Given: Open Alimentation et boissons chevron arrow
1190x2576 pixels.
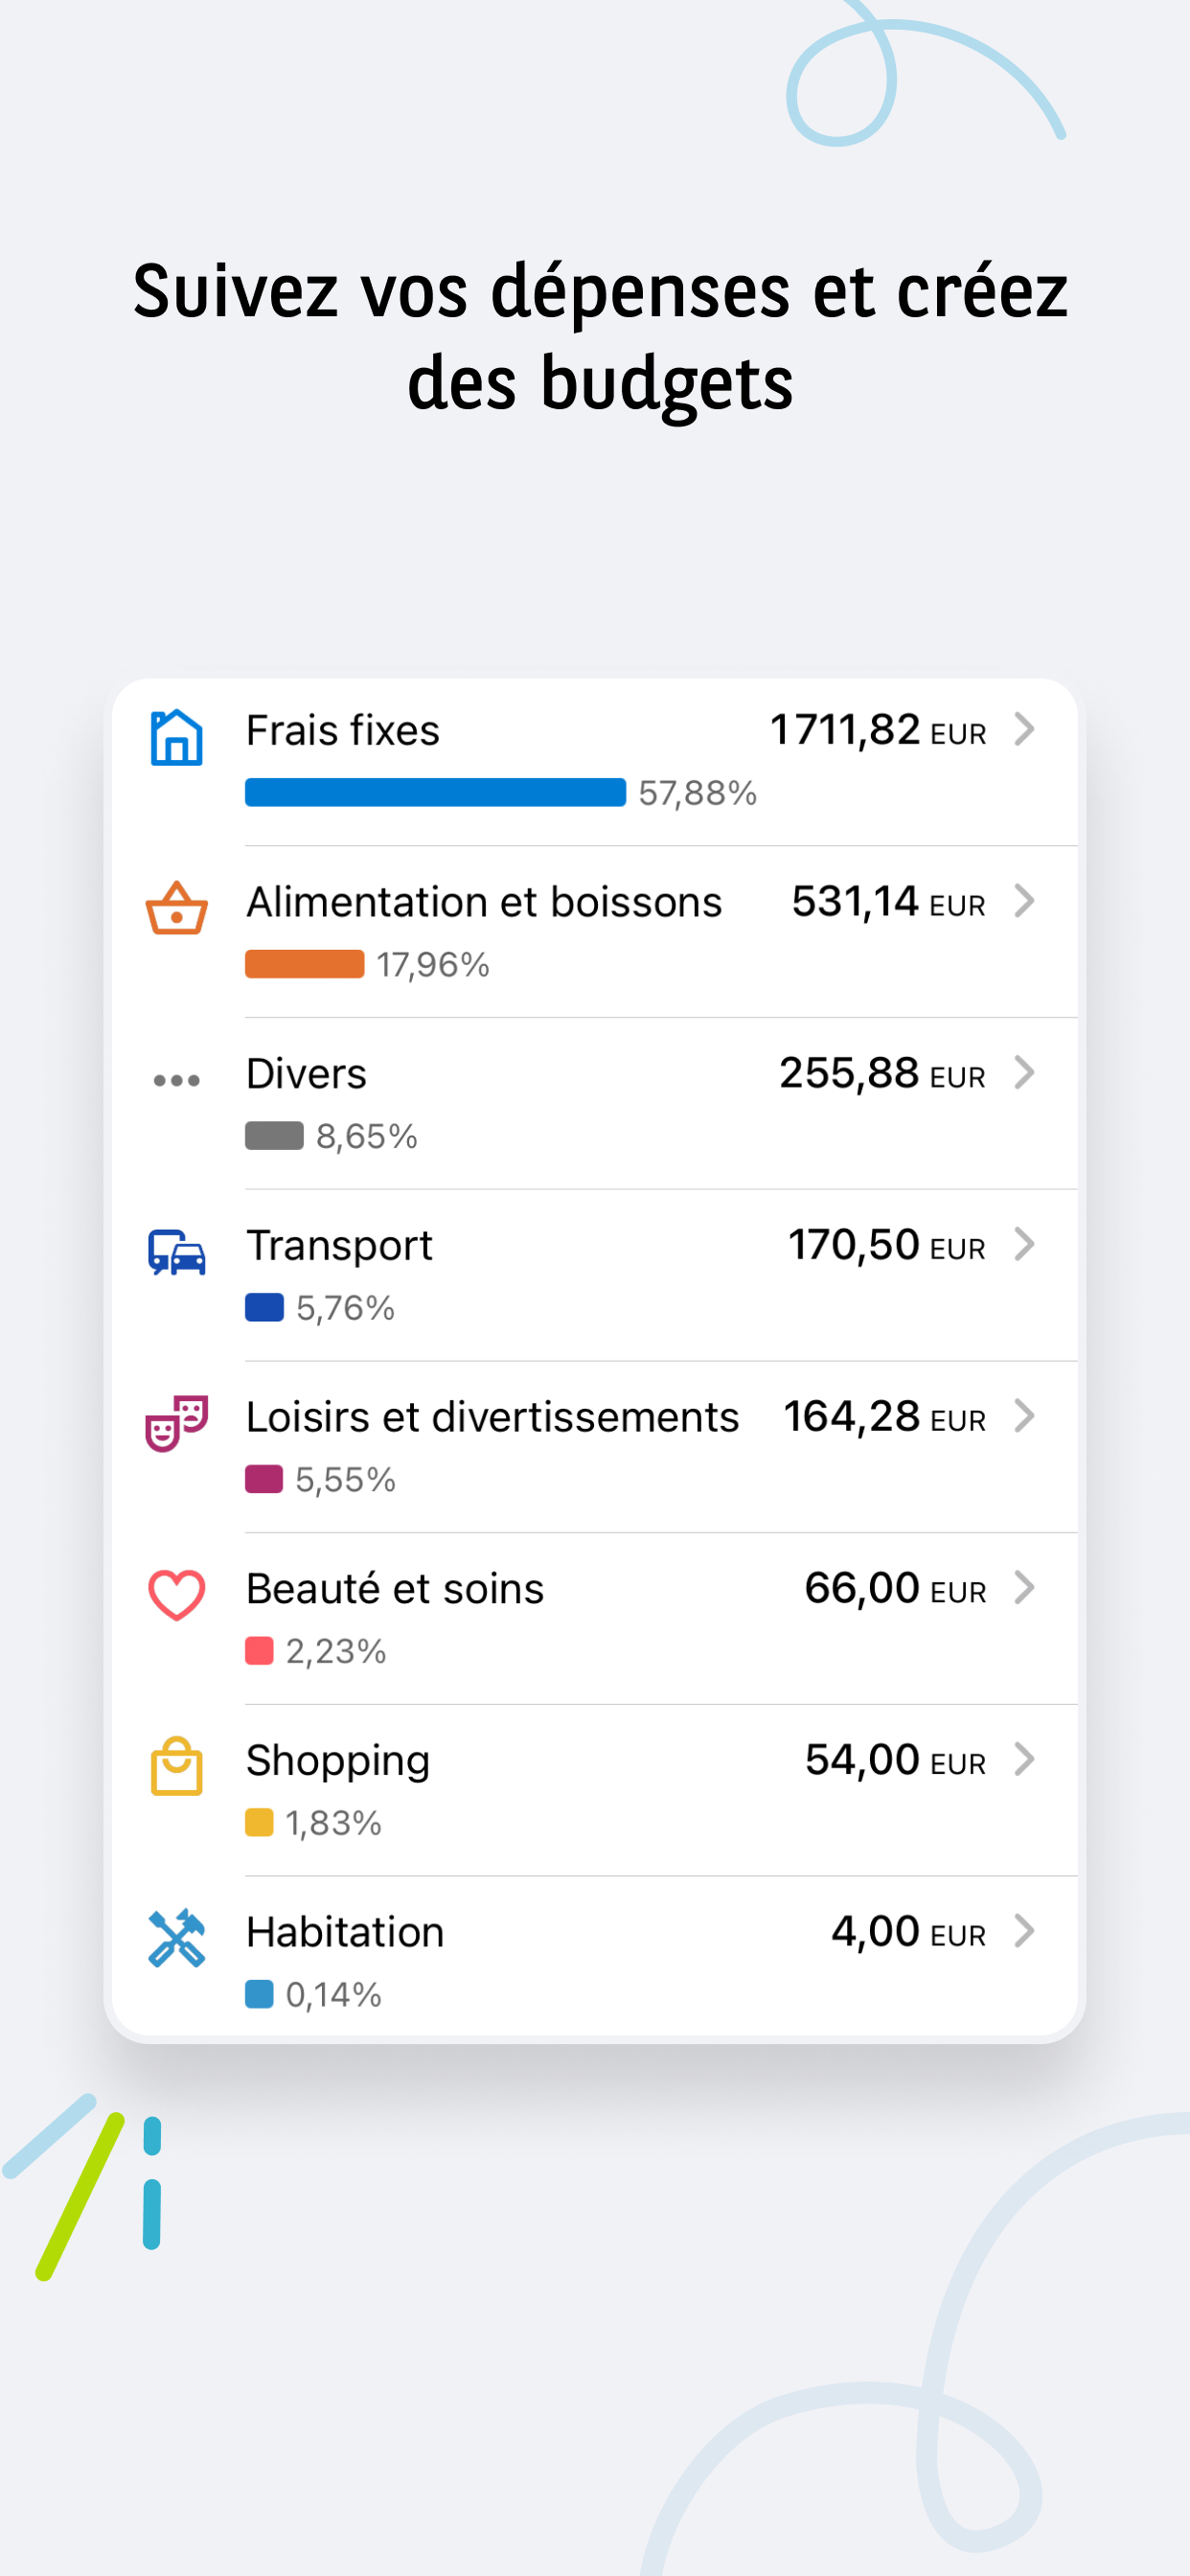Looking at the screenshot, I should click(x=1024, y=901).
